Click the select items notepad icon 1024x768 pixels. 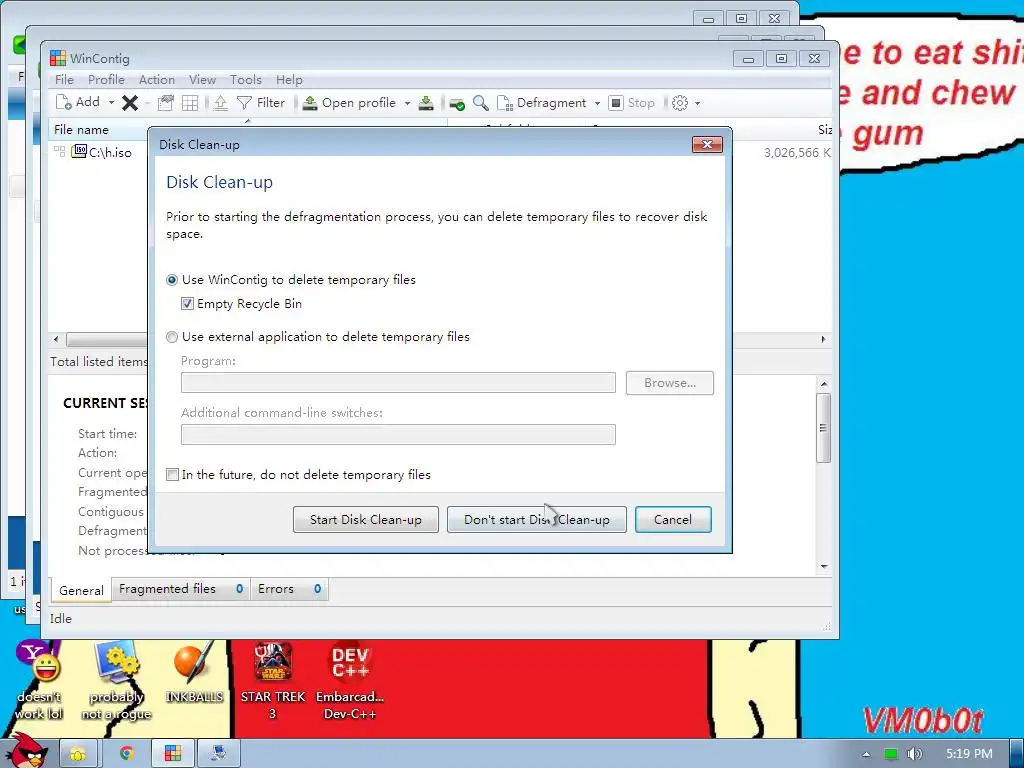click(166, 103)
